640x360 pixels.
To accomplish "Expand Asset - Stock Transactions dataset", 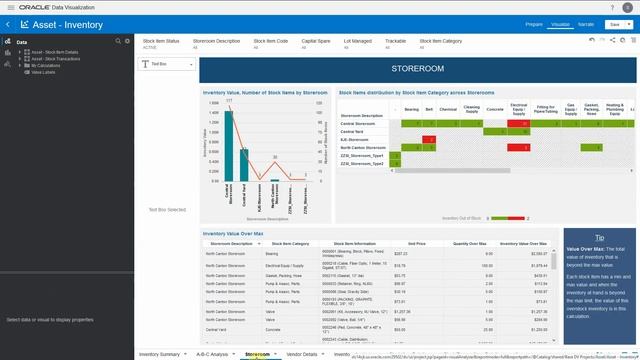I will [20, 59].
